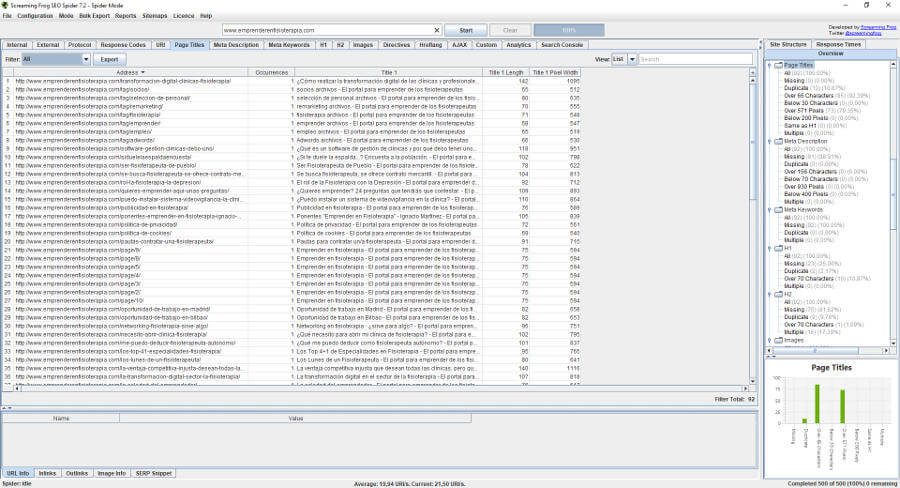The height and width of the screenshot is (488, 900).
Task: Click the Start crawl button
Action: [x=466, y=30]
